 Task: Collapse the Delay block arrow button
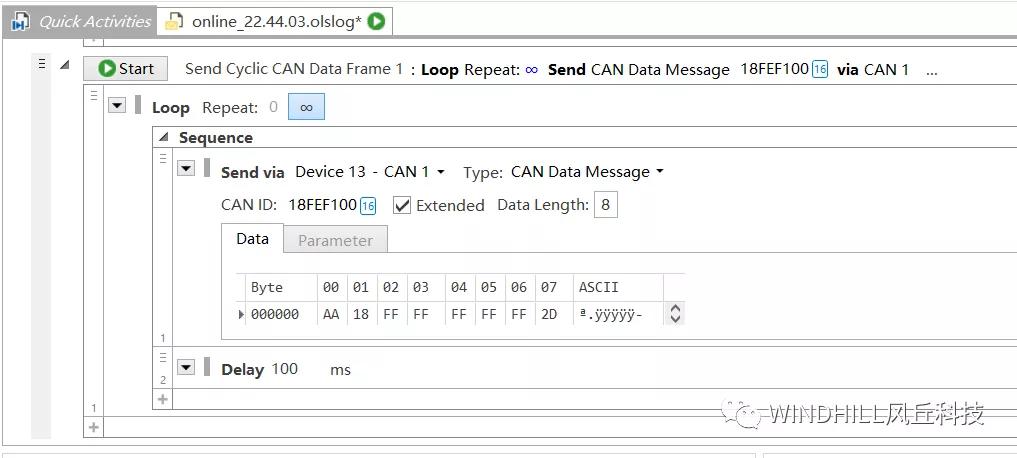[x=185, y=367]
